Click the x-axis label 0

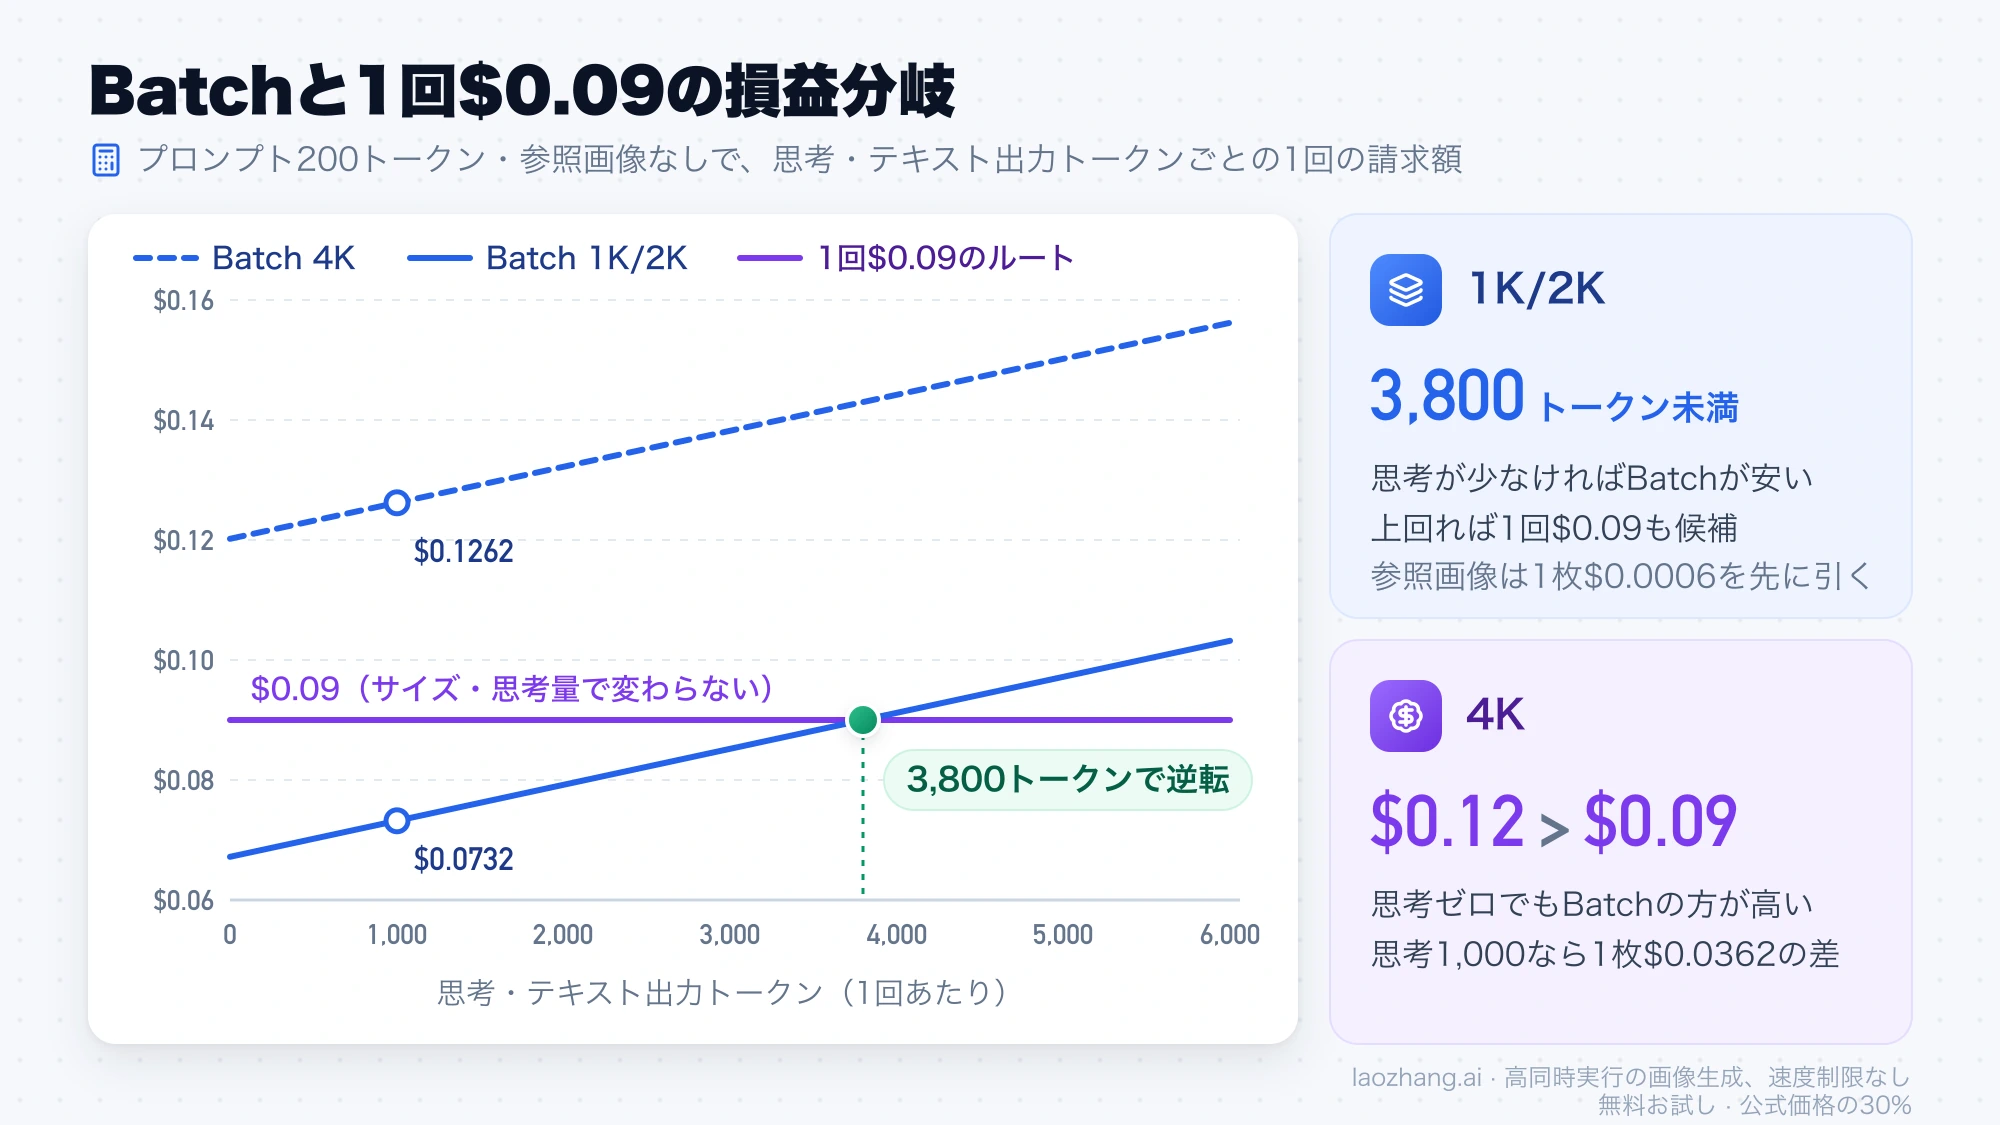pyautogui.click(x=230, y=935)
